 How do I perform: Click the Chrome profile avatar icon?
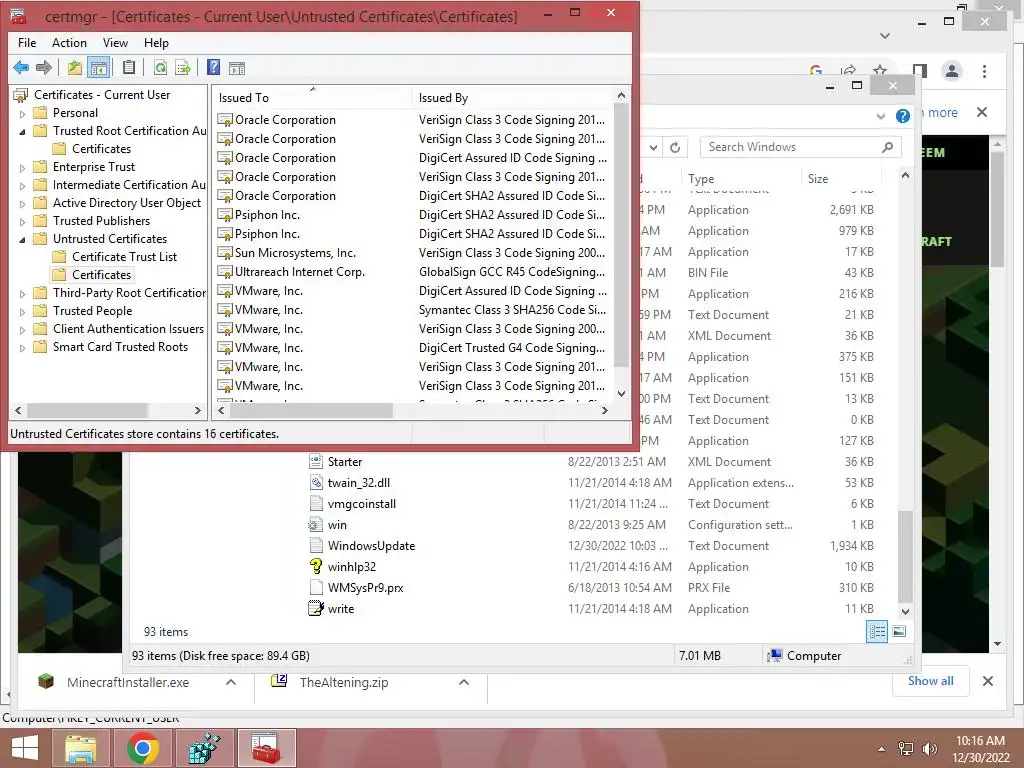[x=952, y=71]
